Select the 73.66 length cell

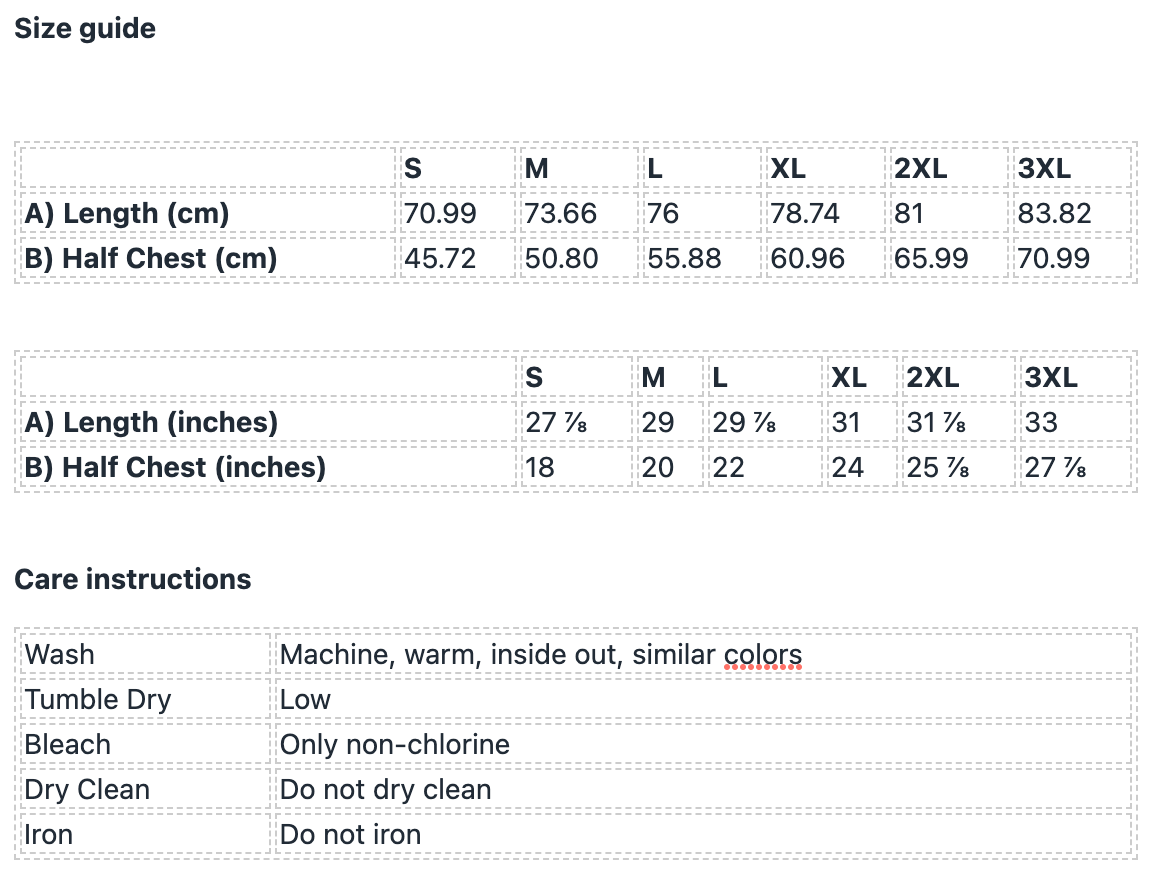(x=560, y=213)
